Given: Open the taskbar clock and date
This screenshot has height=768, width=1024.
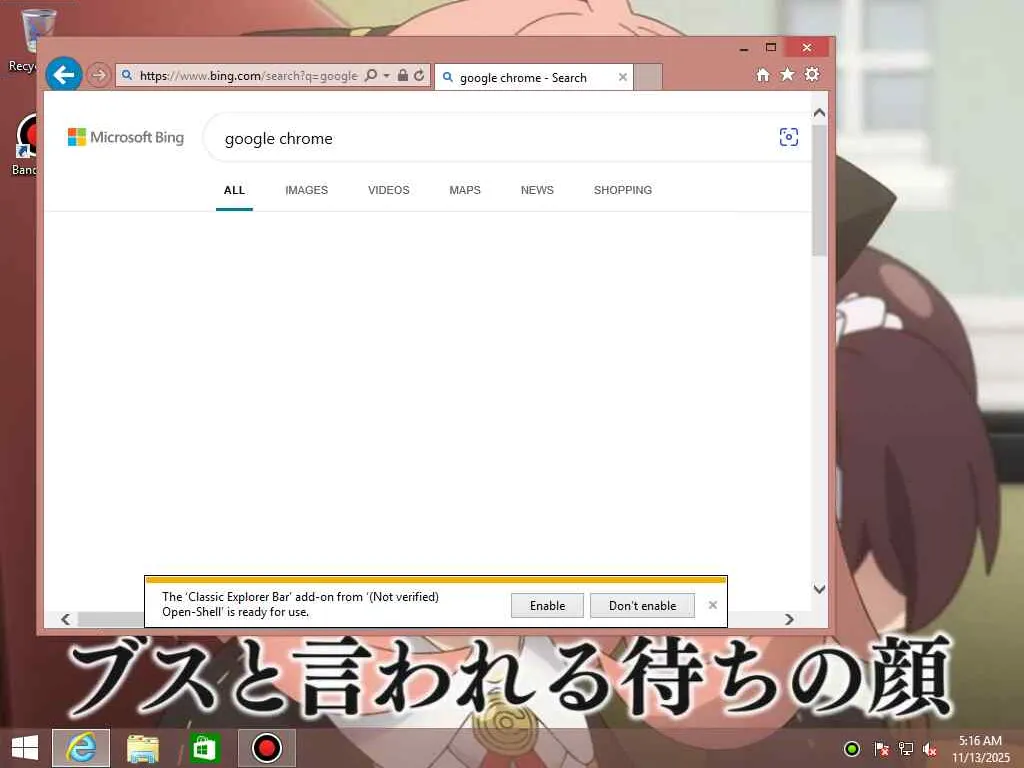Looking at the screenshot, I should coord(981,749).
